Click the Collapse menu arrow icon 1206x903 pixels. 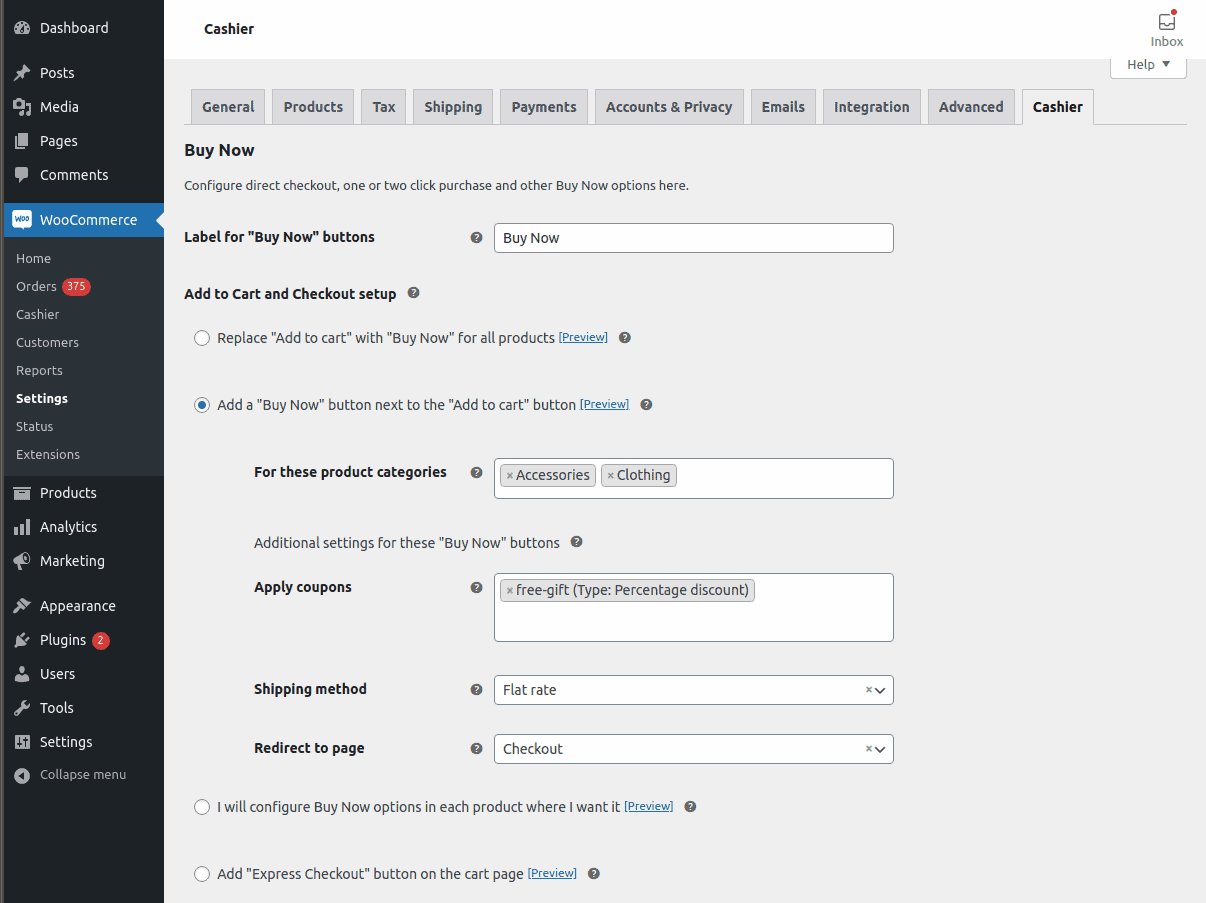(22, 775)
